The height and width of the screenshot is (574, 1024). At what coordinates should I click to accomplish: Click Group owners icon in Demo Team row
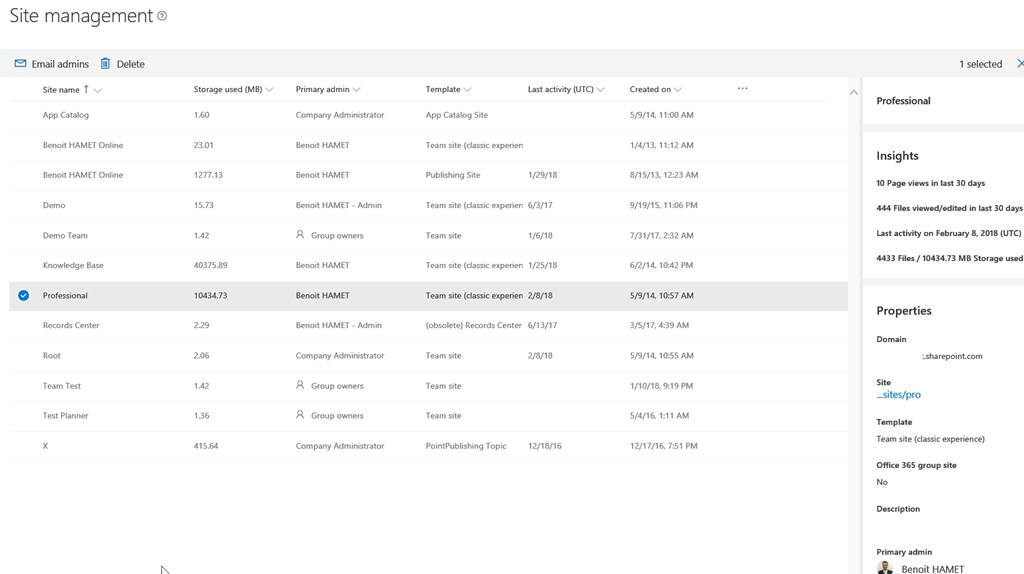(x=300, y=235)
